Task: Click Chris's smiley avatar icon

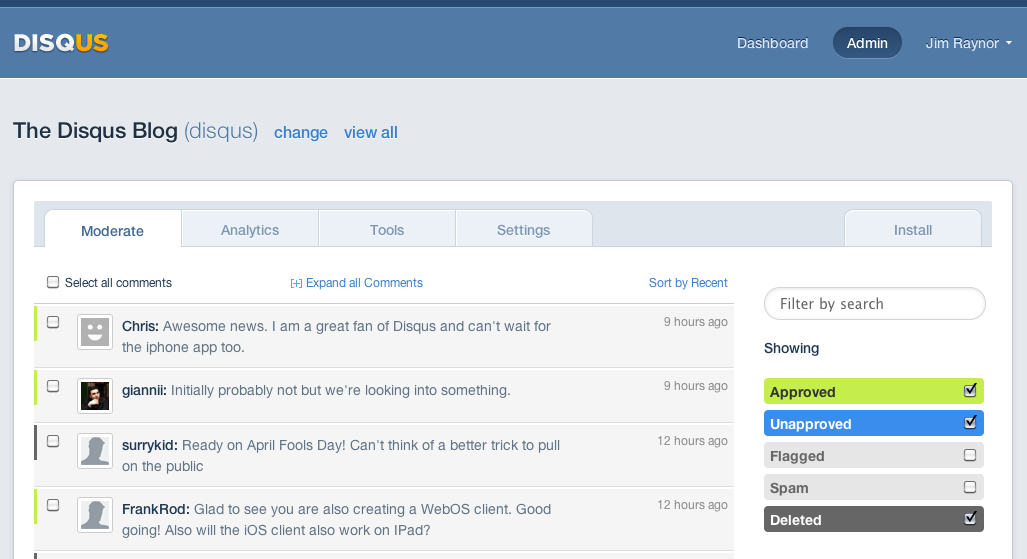Action: (94, 333)
